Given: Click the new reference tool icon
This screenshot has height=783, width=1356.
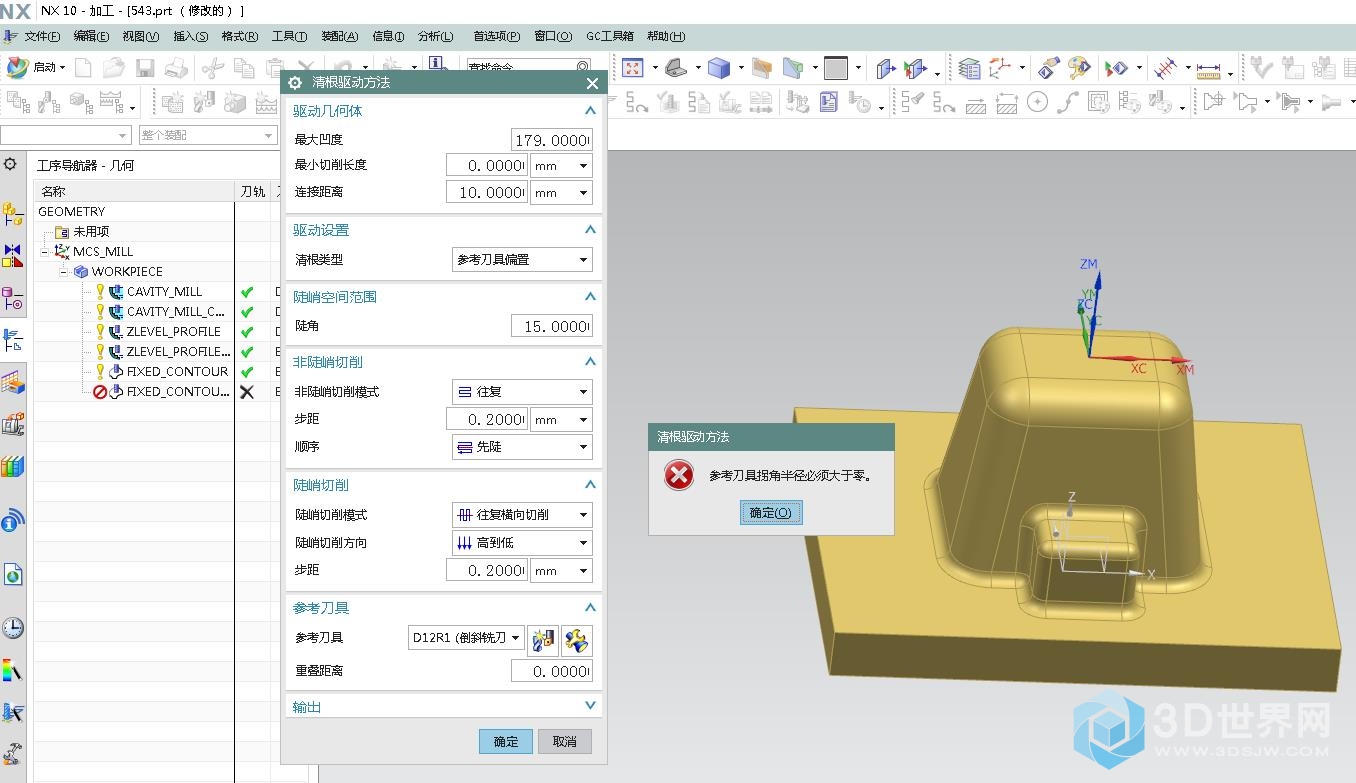Looking at the screenshot, I should click(x=542, y=639).
